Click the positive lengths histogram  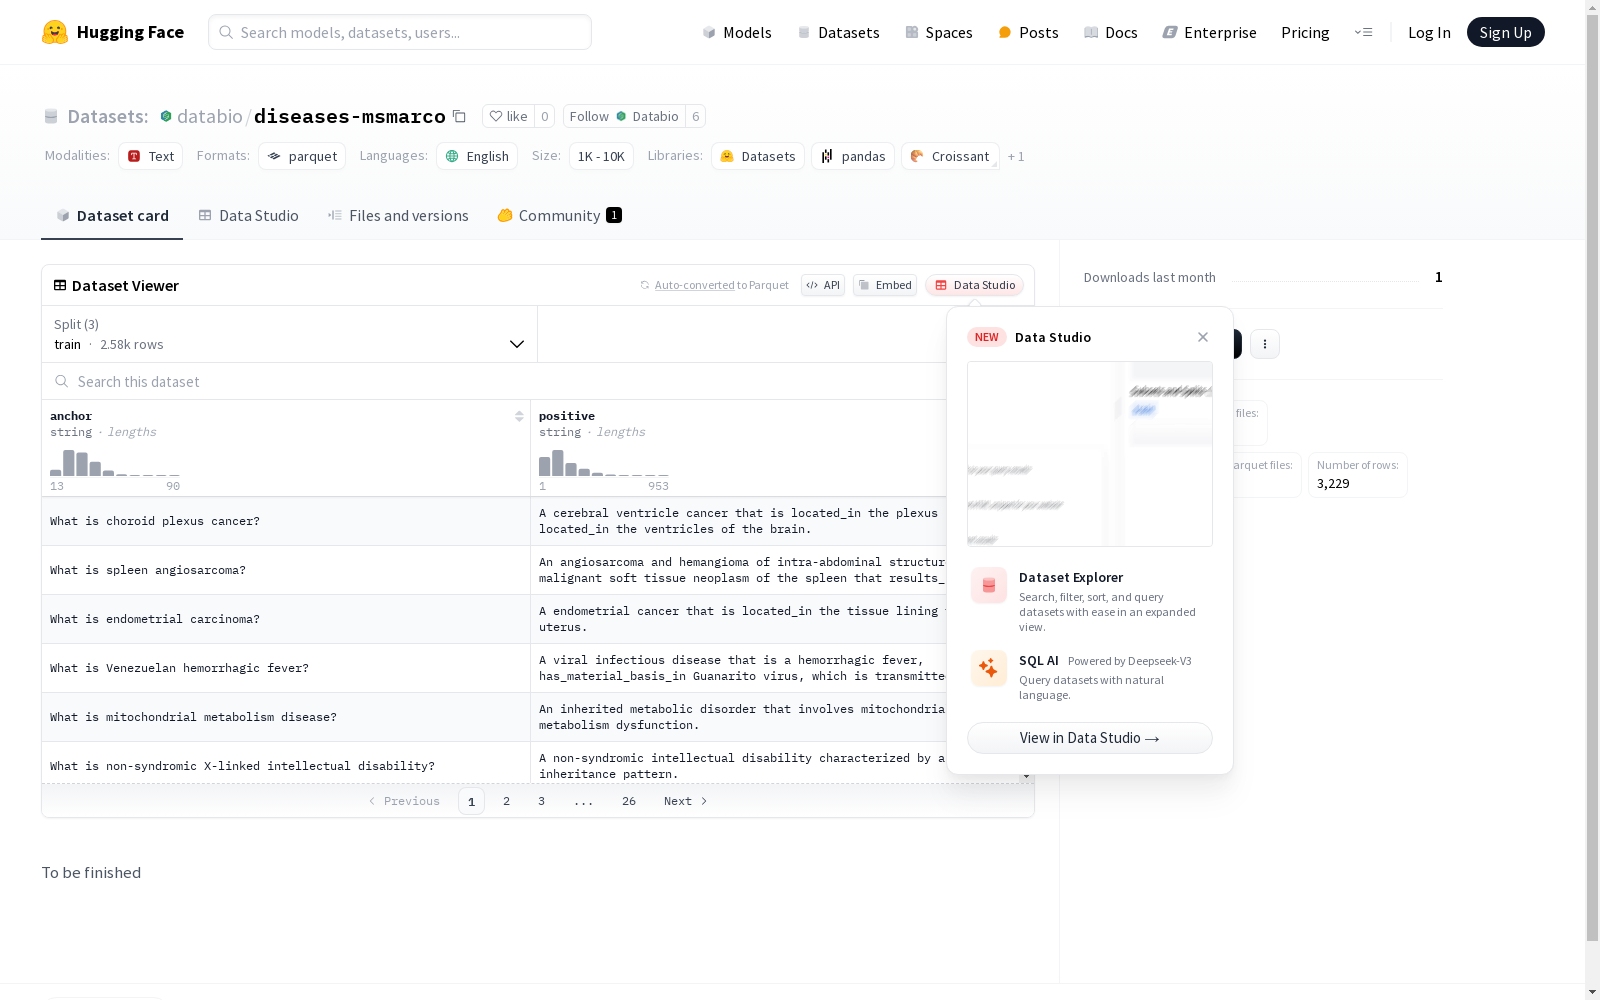(604, 463)
